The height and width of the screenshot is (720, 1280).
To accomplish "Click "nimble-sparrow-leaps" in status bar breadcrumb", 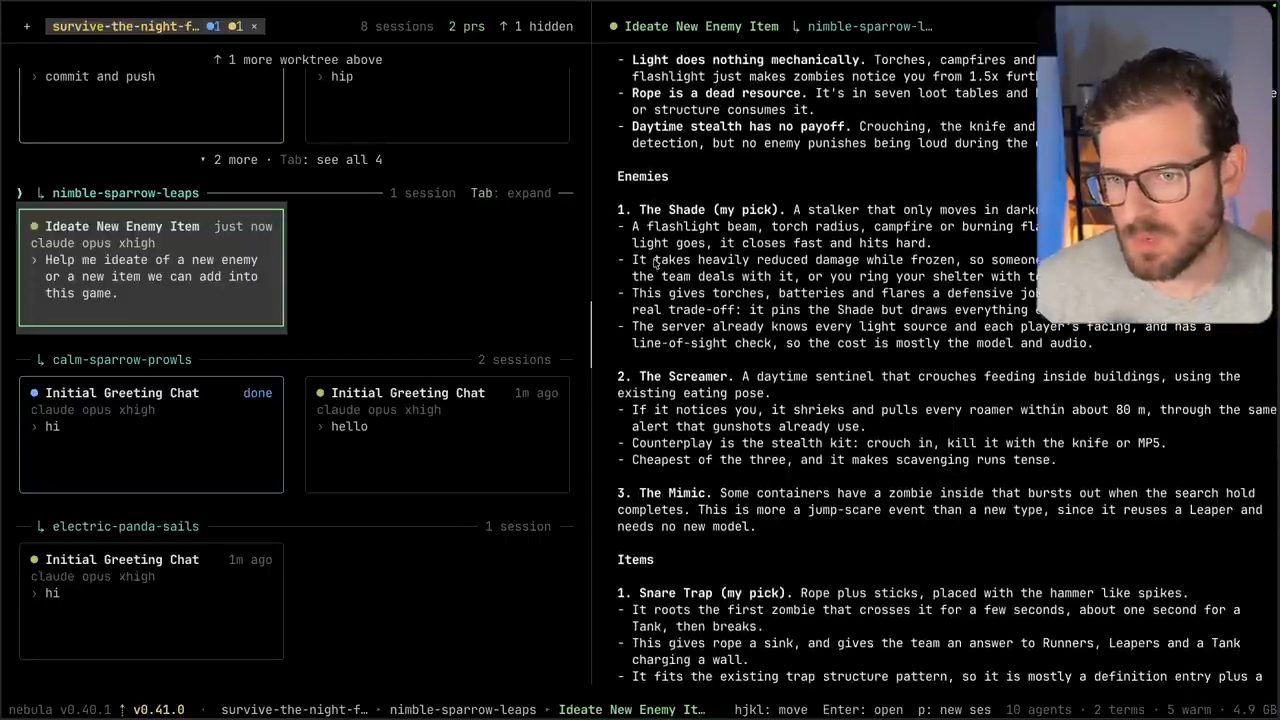I will [x=463, y=710].
